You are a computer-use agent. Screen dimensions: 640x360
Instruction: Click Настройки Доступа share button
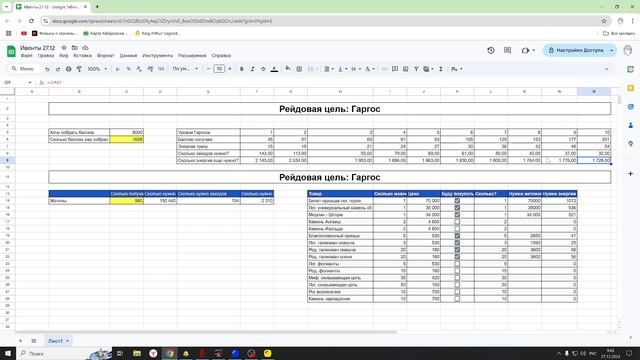tap(576, 50)
